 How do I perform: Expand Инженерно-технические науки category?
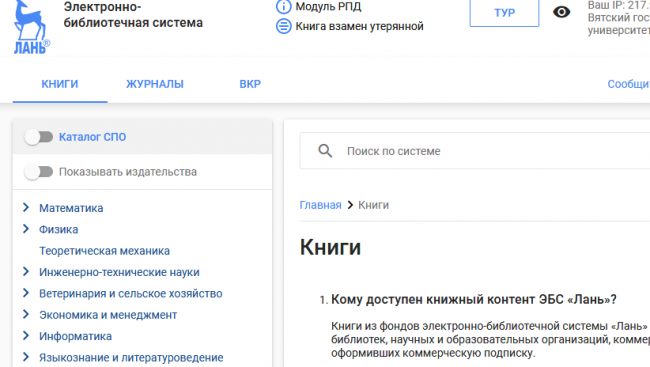coord(26,272)
